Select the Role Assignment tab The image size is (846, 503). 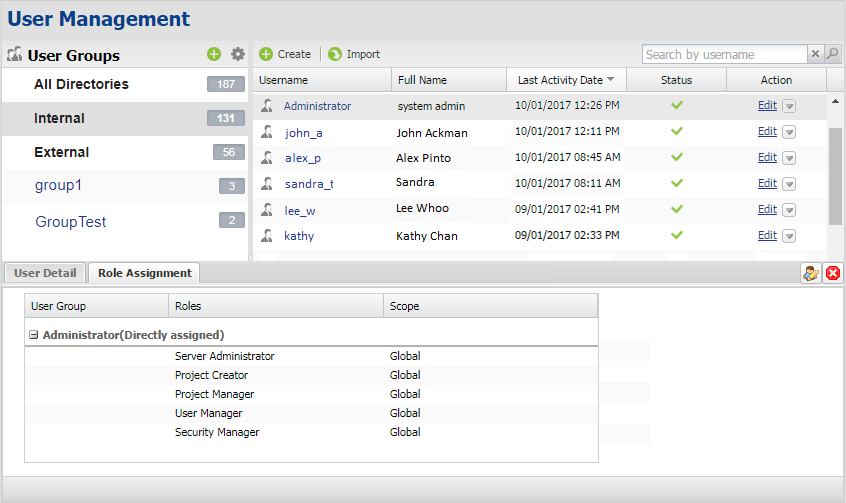point(144,273)
